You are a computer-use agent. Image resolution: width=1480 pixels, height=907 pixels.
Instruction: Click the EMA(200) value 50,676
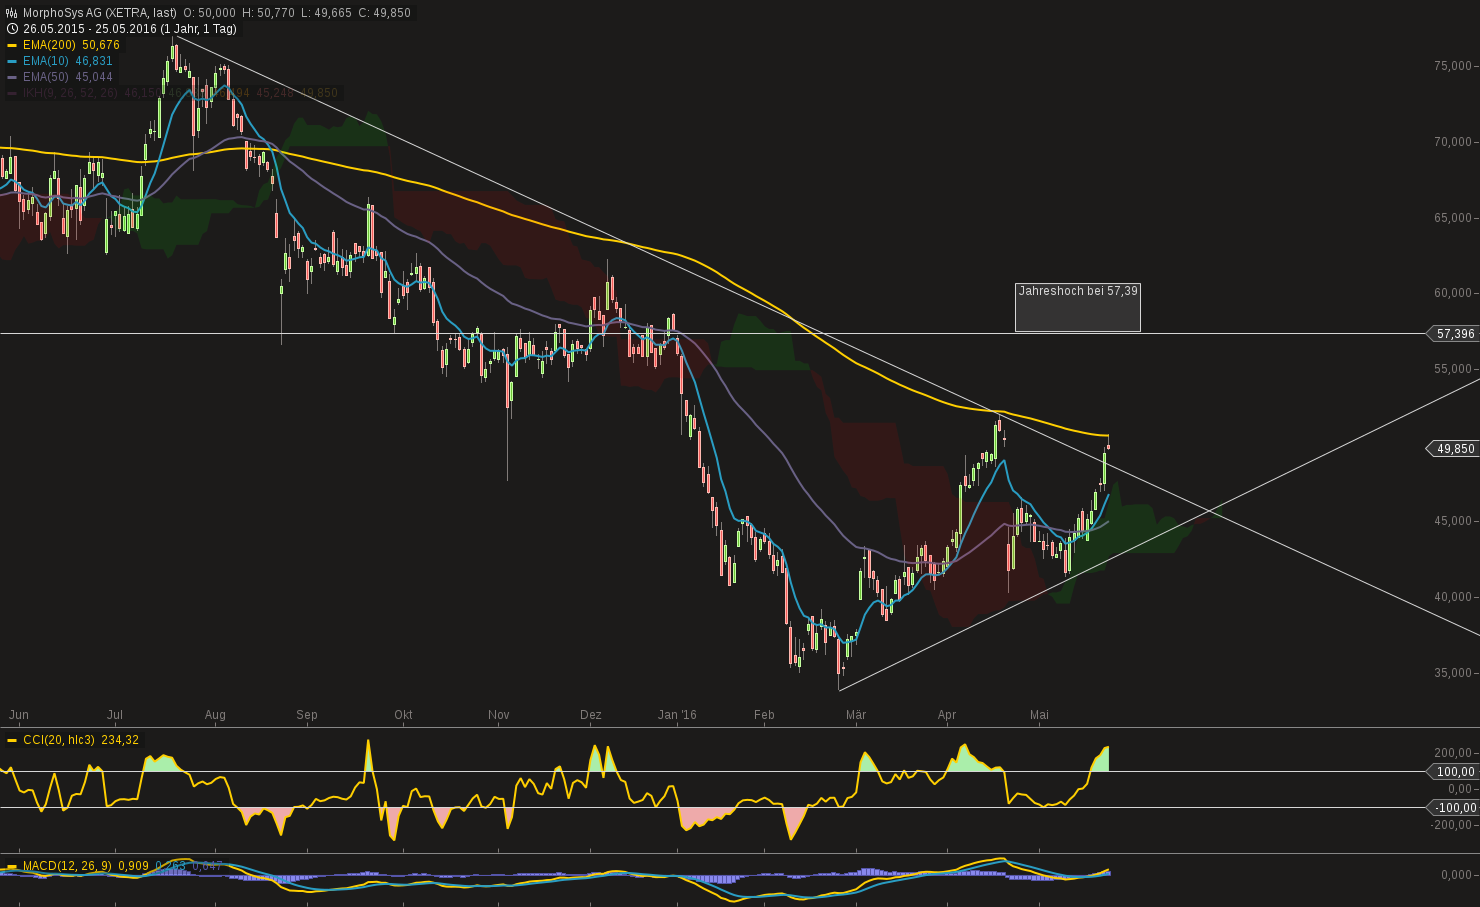tap(101, 45)
